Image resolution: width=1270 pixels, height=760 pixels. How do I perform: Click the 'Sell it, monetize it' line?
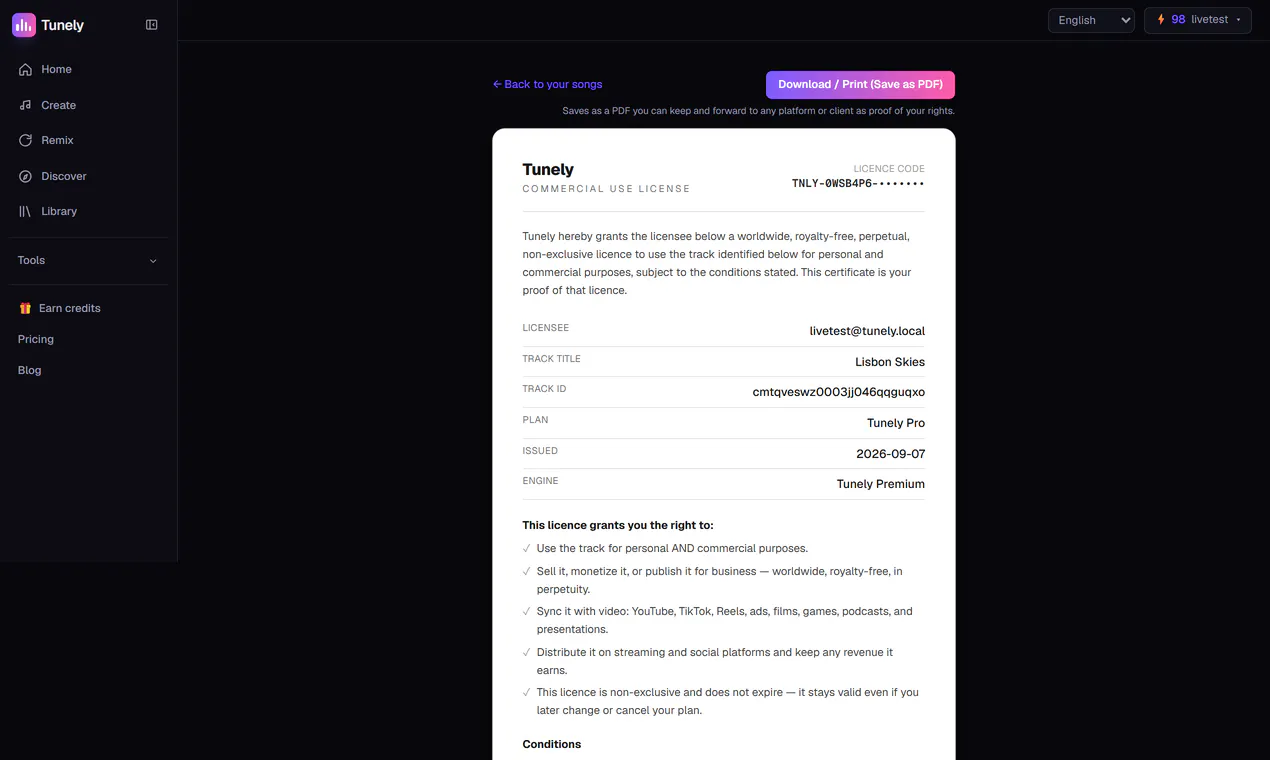pyautogui.click(x=720, y=580)
